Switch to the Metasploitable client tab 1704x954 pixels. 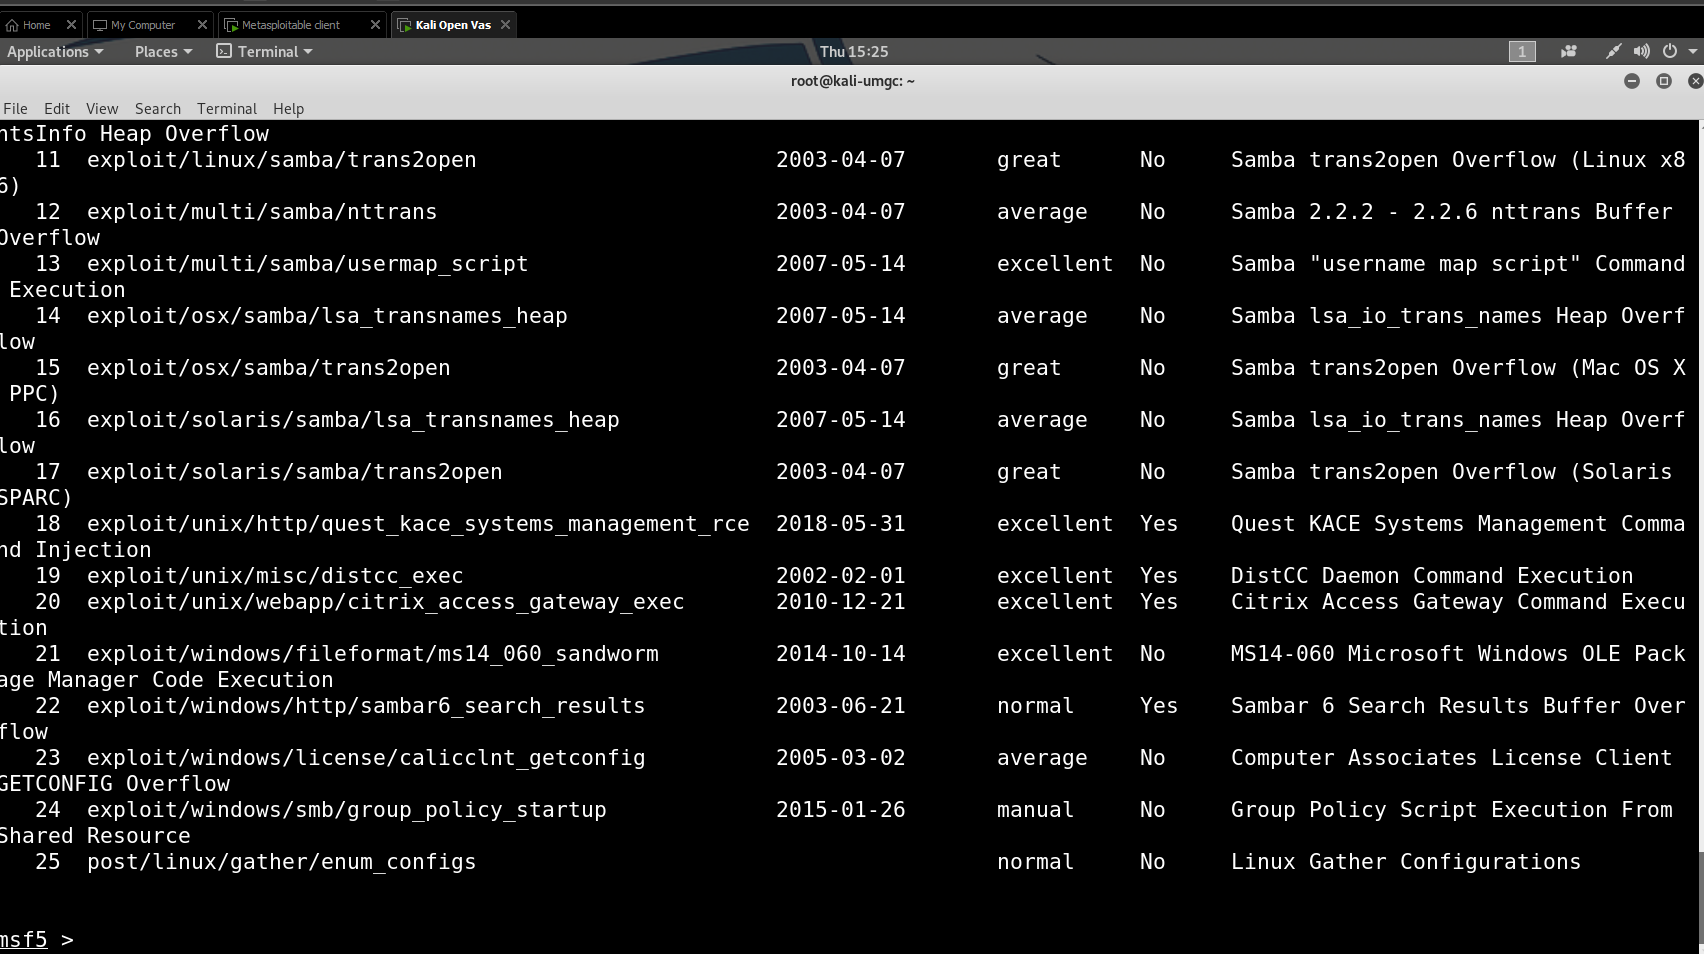[291, 25]
